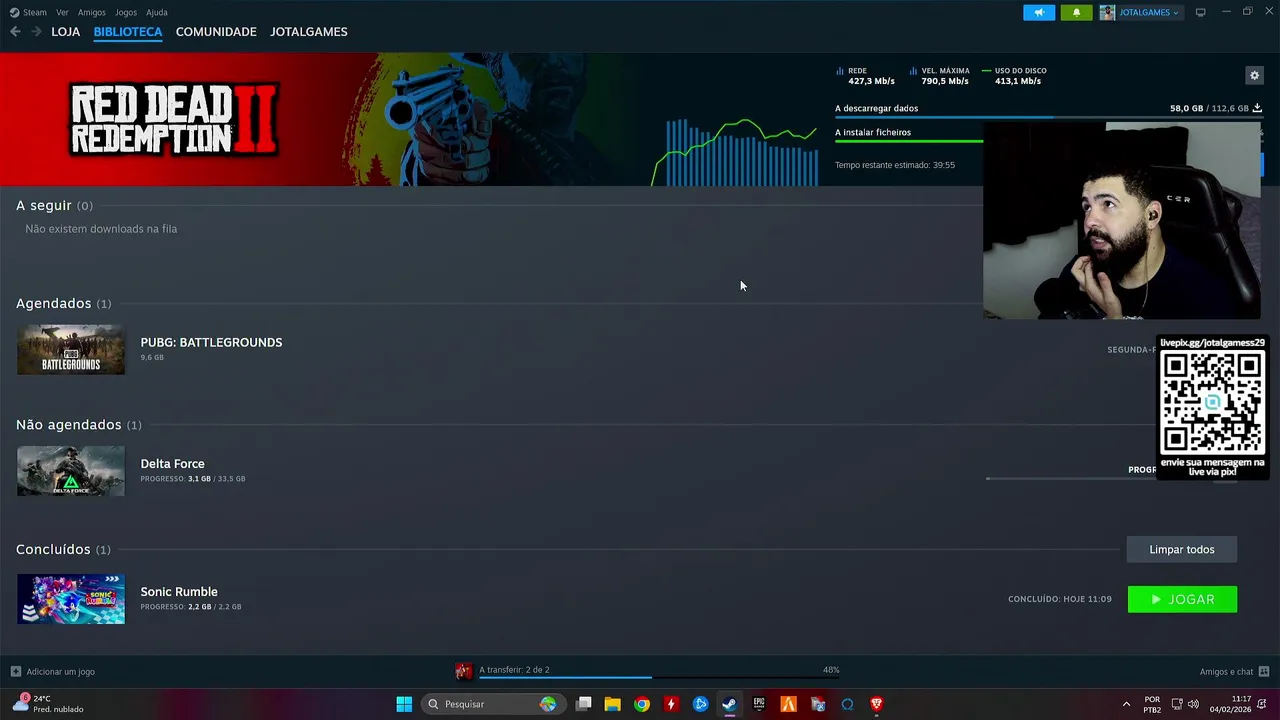1280x720 pixels.
Task: Open the Ver menu
Action: [62, 12]
